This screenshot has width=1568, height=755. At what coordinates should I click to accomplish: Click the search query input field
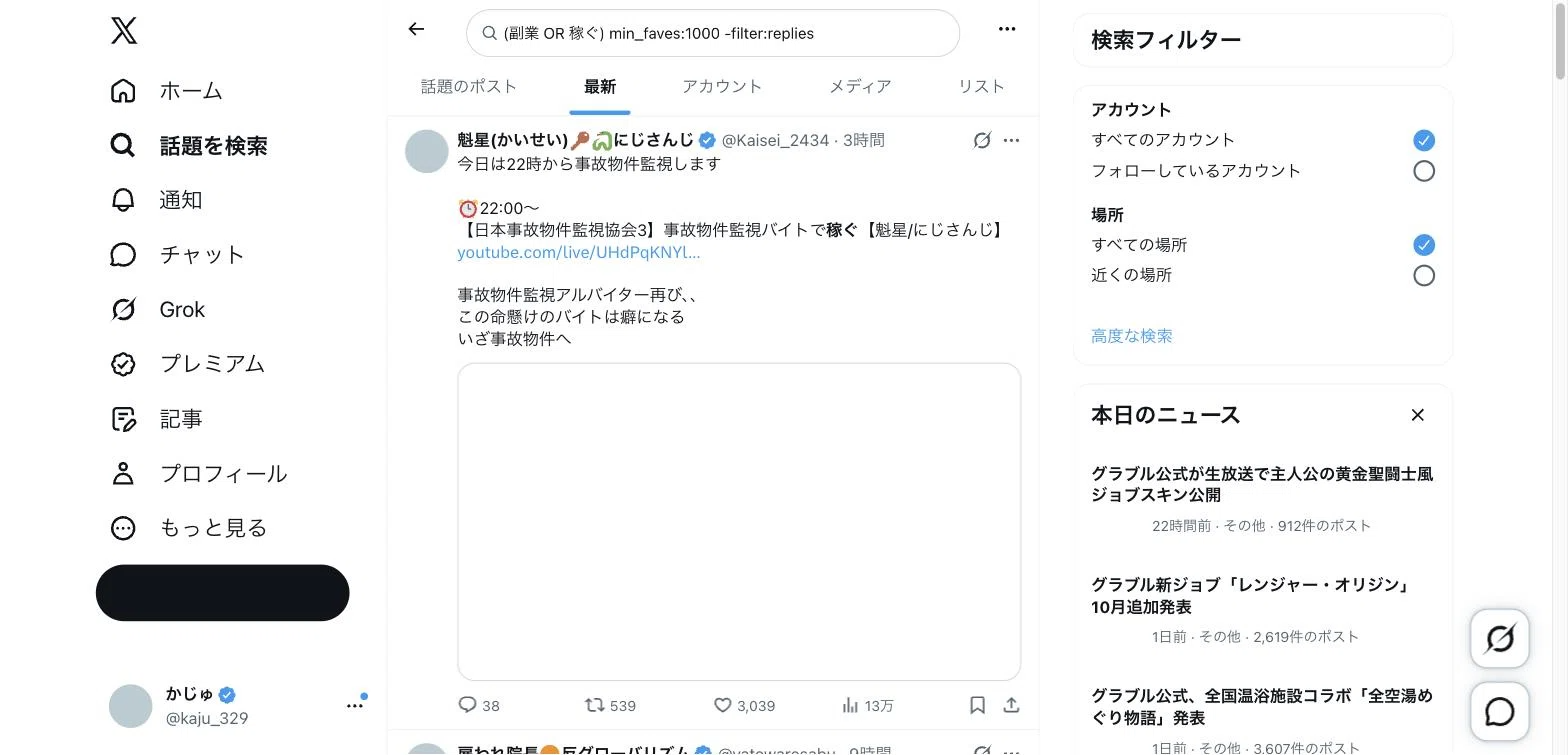coord(713,33)
